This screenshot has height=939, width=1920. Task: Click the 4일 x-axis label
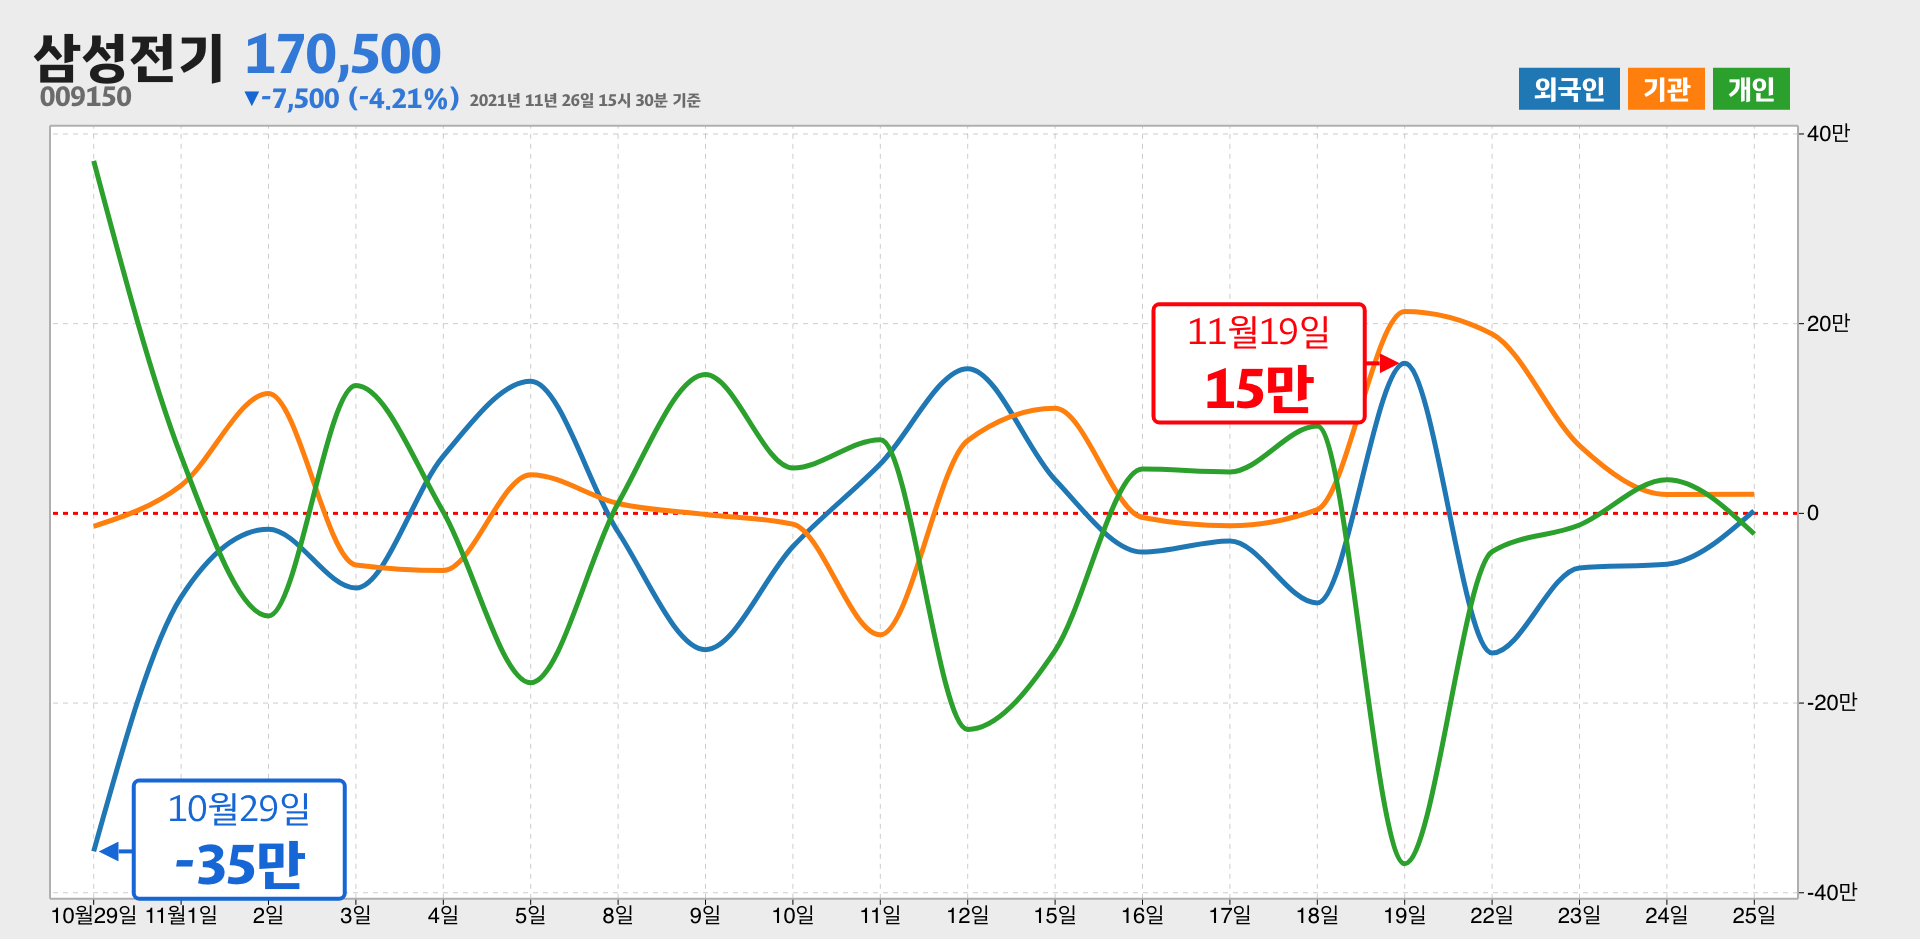tap(443, 915)
